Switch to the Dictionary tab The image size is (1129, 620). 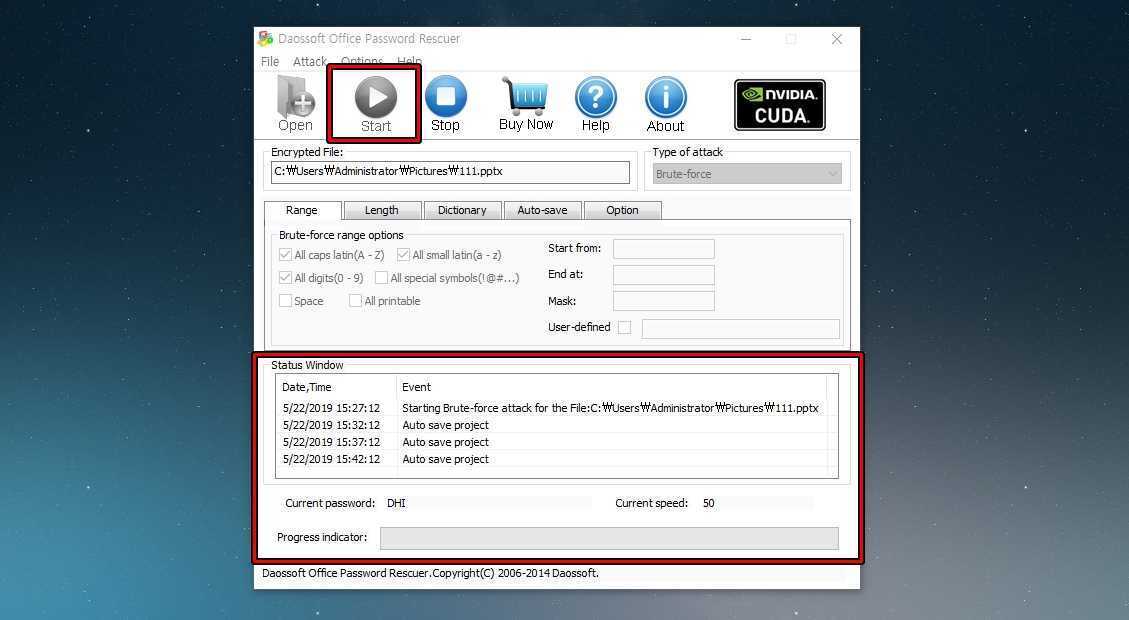point(462,210)
